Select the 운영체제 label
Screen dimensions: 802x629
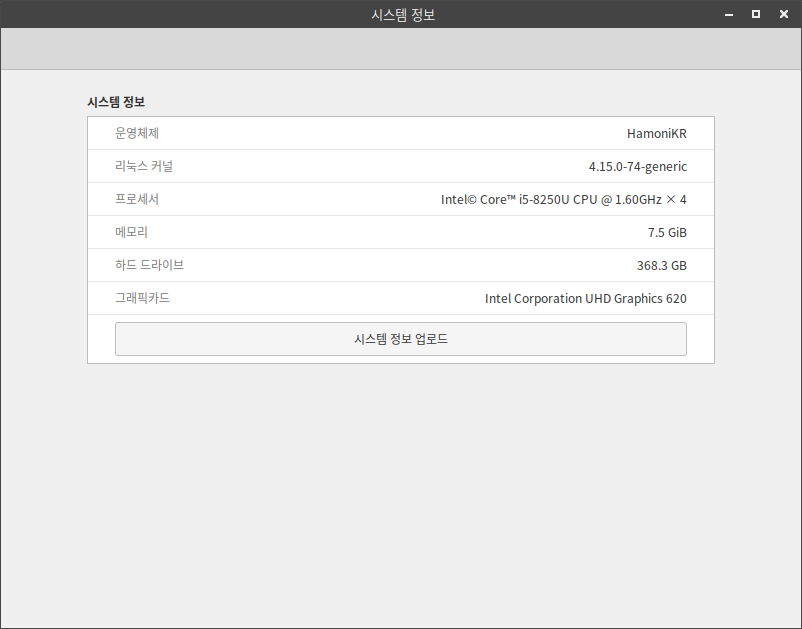(137, 133)
